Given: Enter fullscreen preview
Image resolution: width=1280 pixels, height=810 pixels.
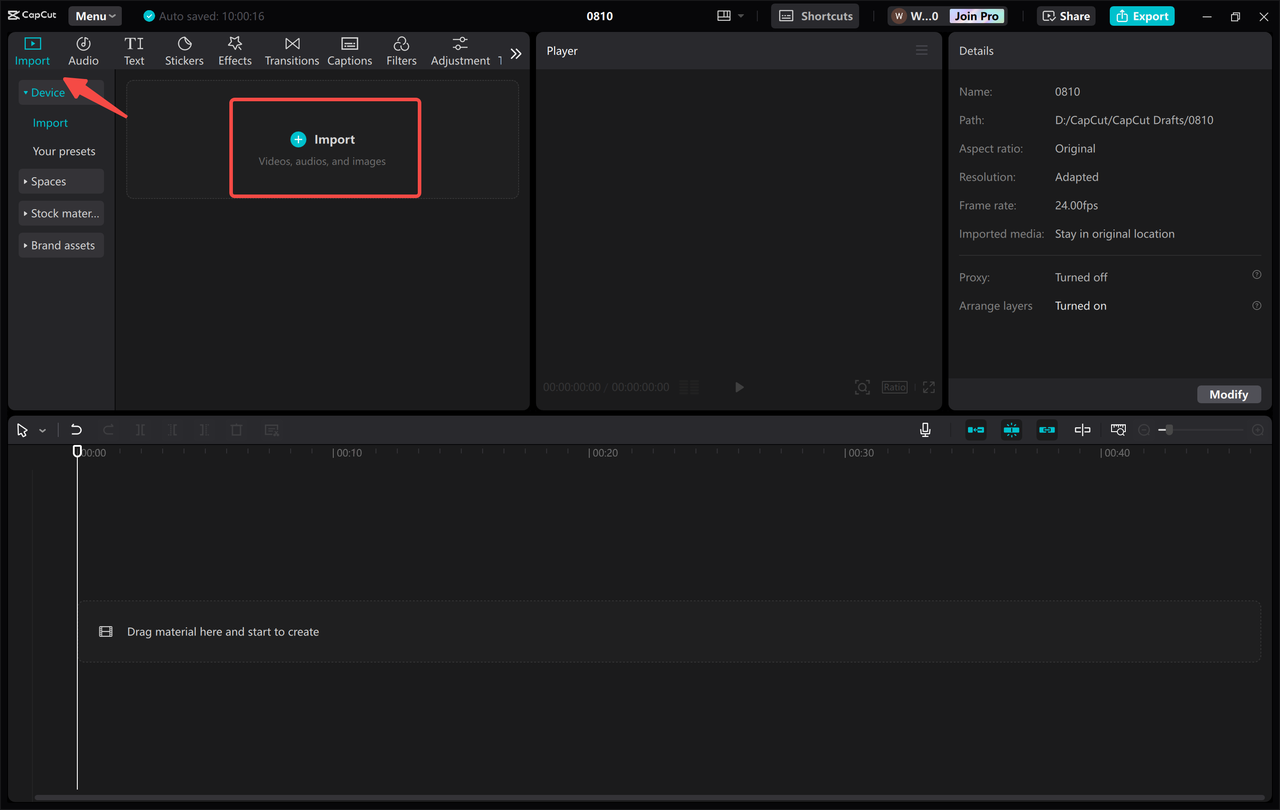Looking at the screenshot, I should point(928,387).
